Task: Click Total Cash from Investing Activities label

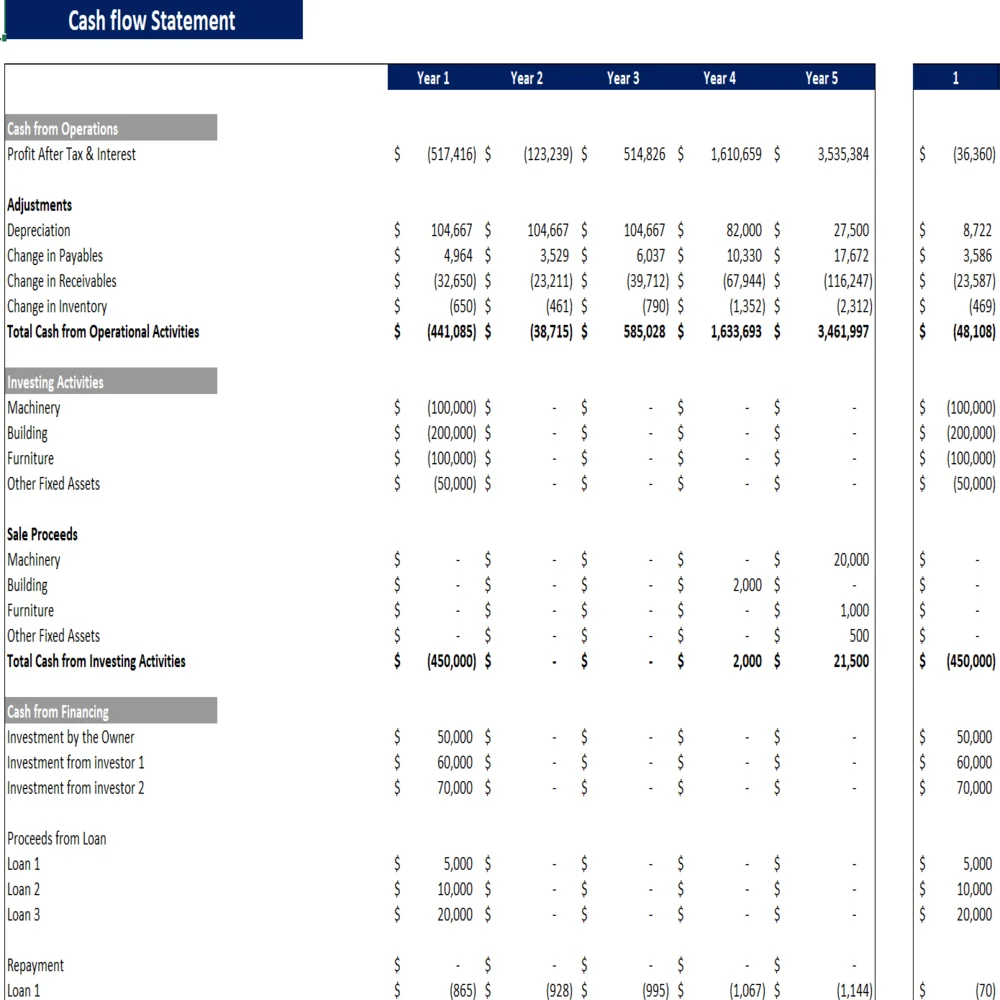Action: tap(94, 661)
